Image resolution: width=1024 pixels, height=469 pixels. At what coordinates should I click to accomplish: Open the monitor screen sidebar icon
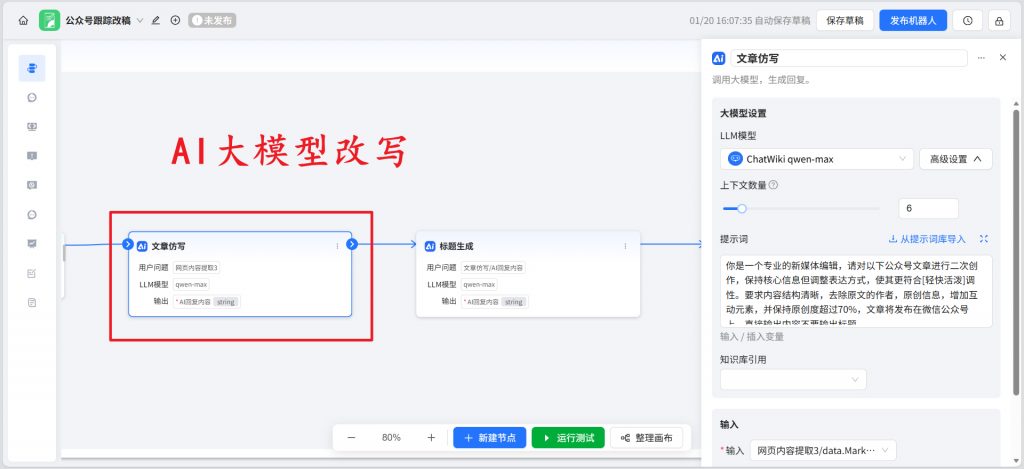click(32, 127)
